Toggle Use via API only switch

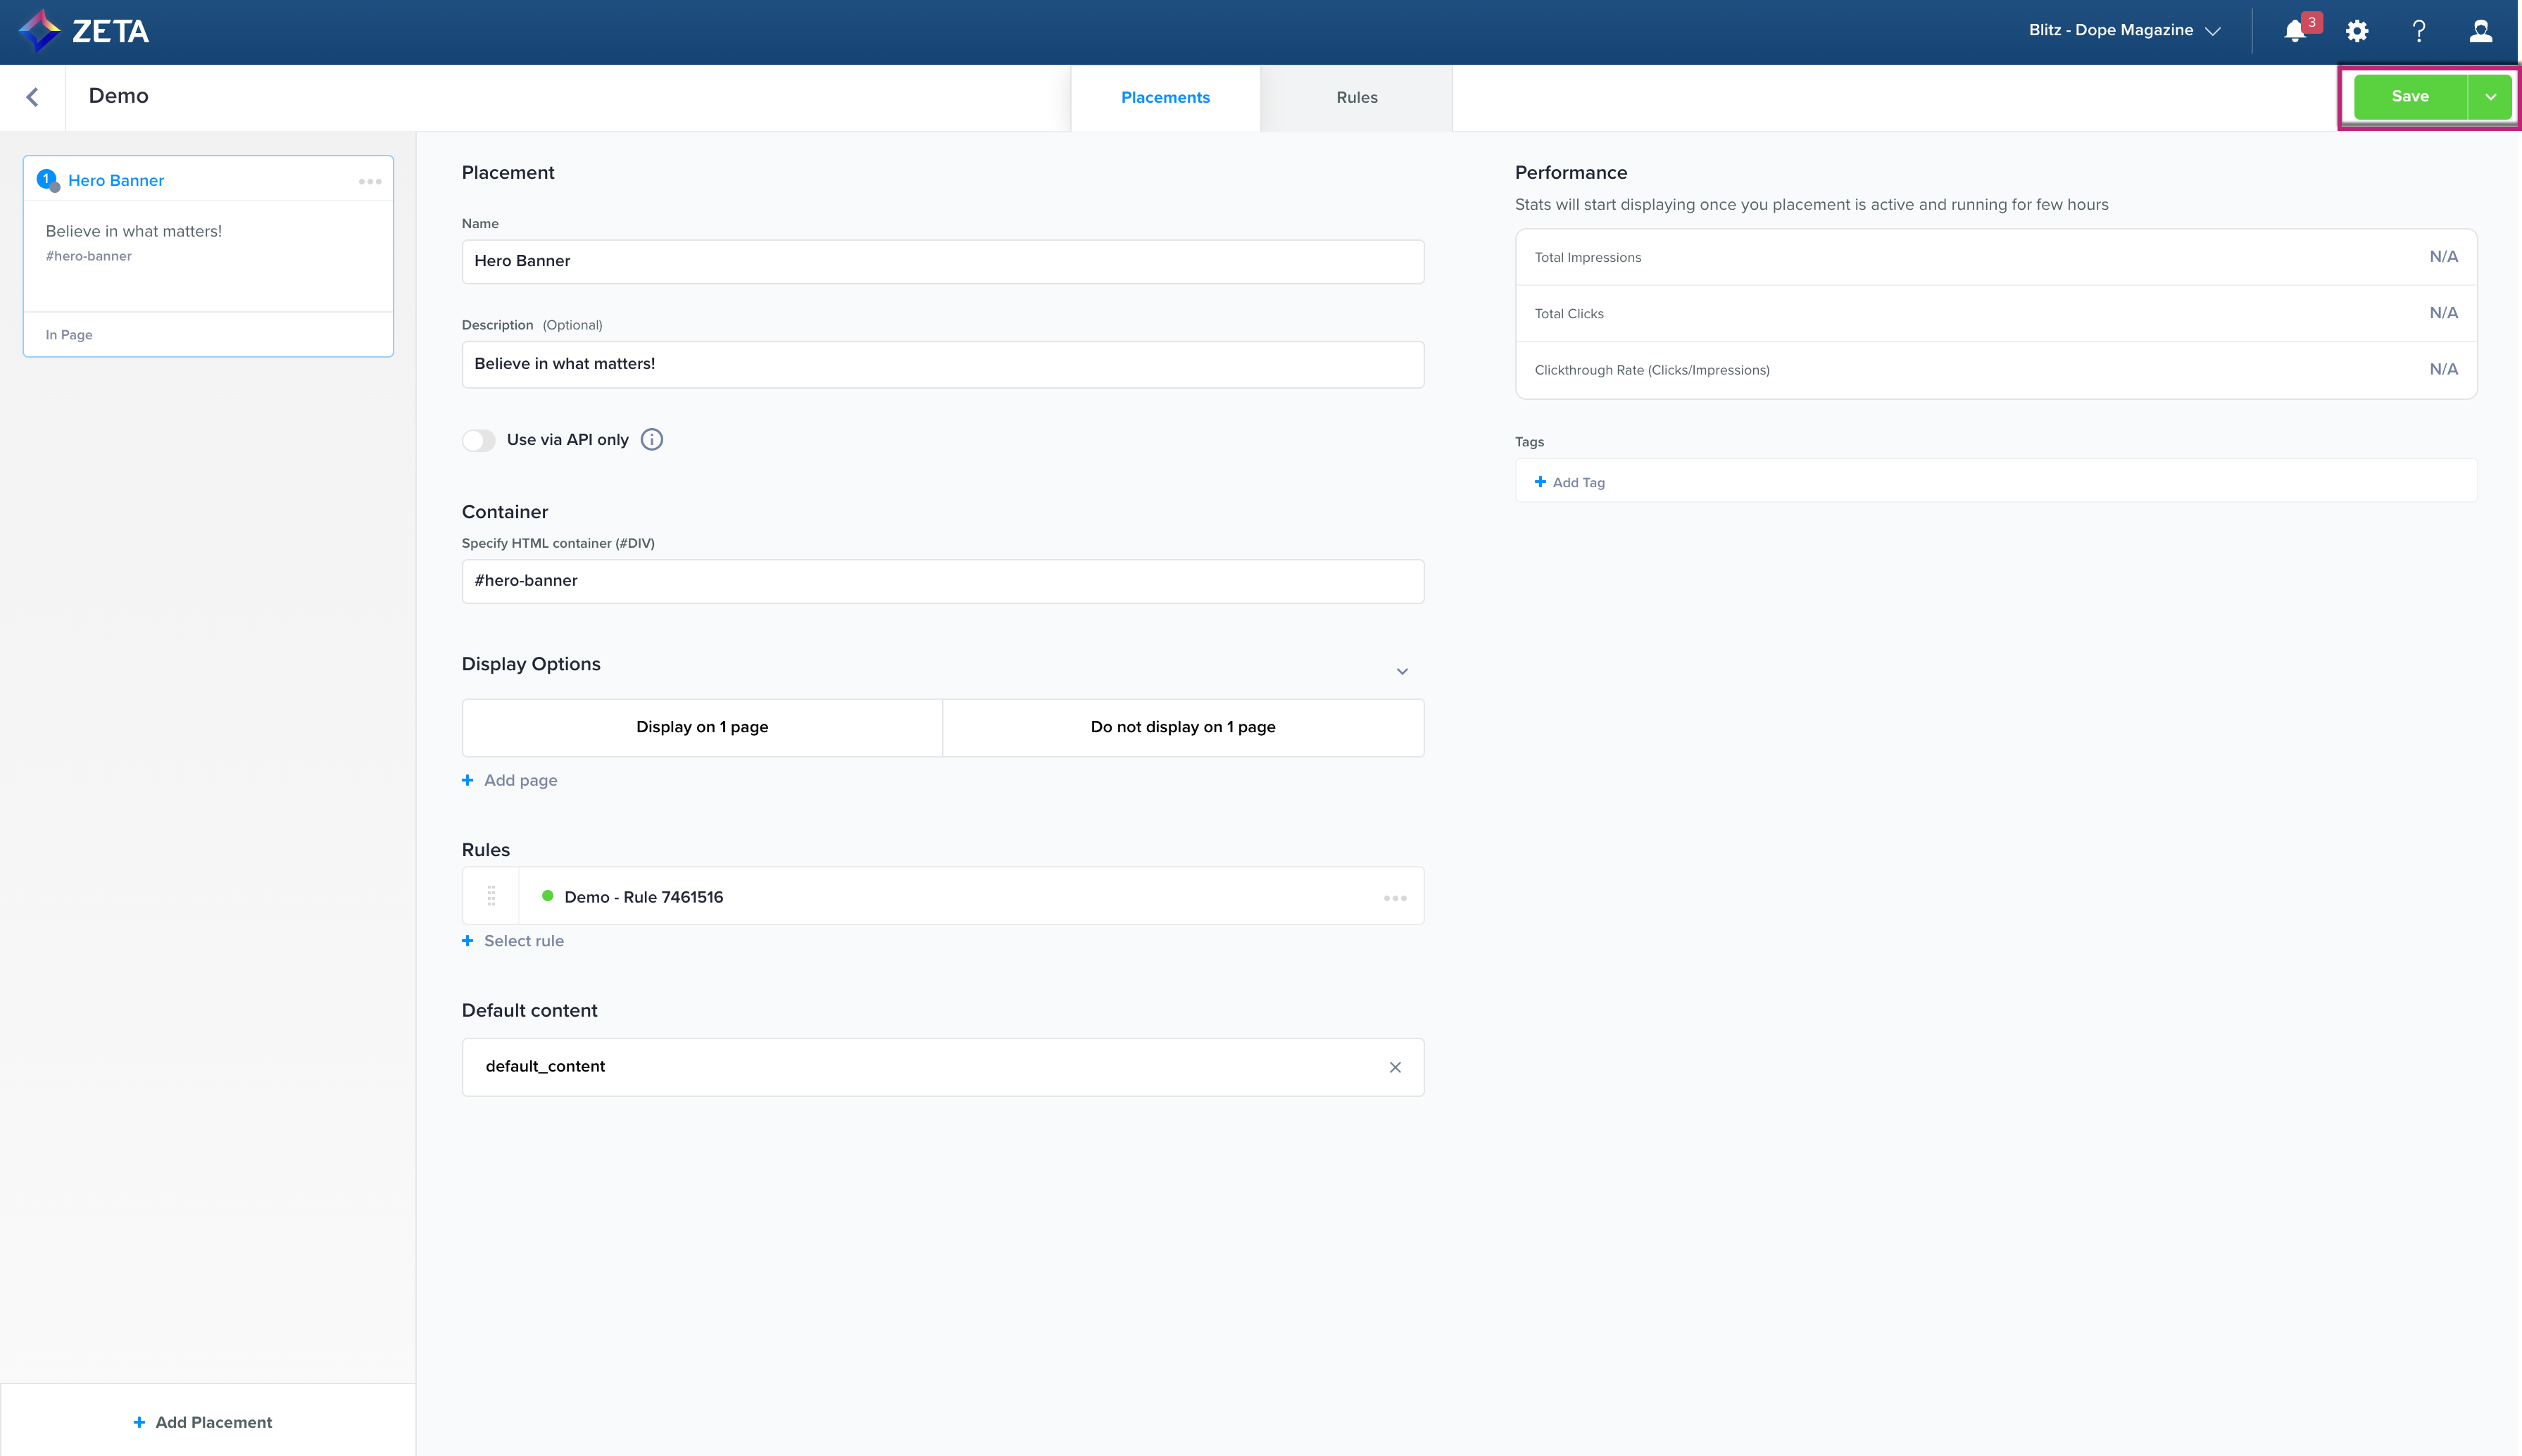pyautogui.click(x=479, y=440)
